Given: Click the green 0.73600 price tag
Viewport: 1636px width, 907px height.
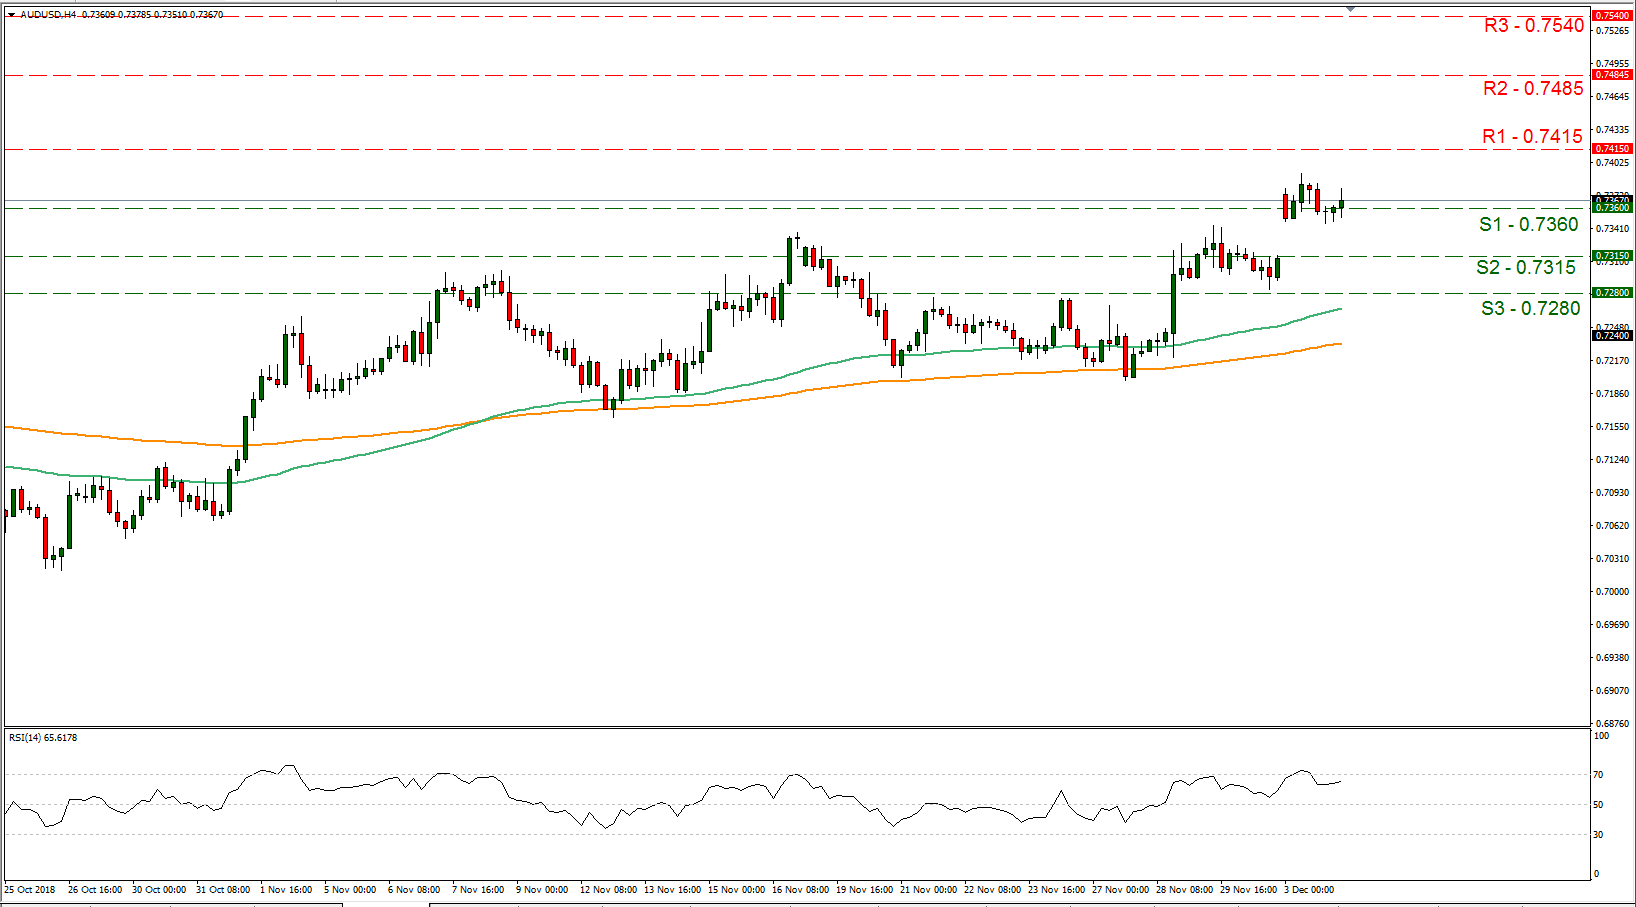Looking at the screenshot, I should 1612,208.
